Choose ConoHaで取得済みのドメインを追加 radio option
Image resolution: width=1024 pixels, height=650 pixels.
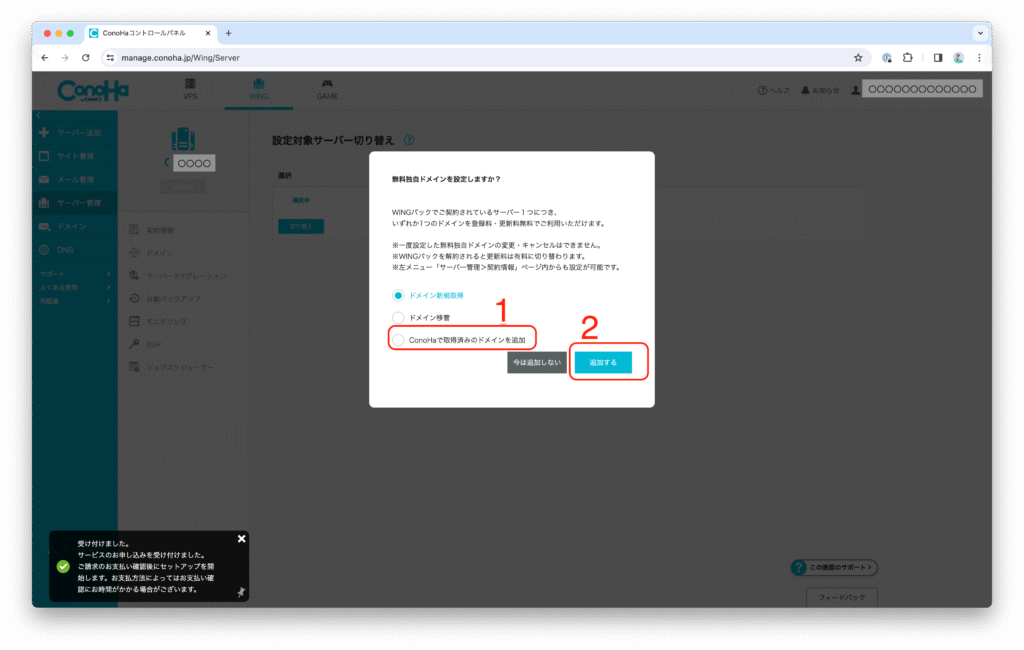398,340
